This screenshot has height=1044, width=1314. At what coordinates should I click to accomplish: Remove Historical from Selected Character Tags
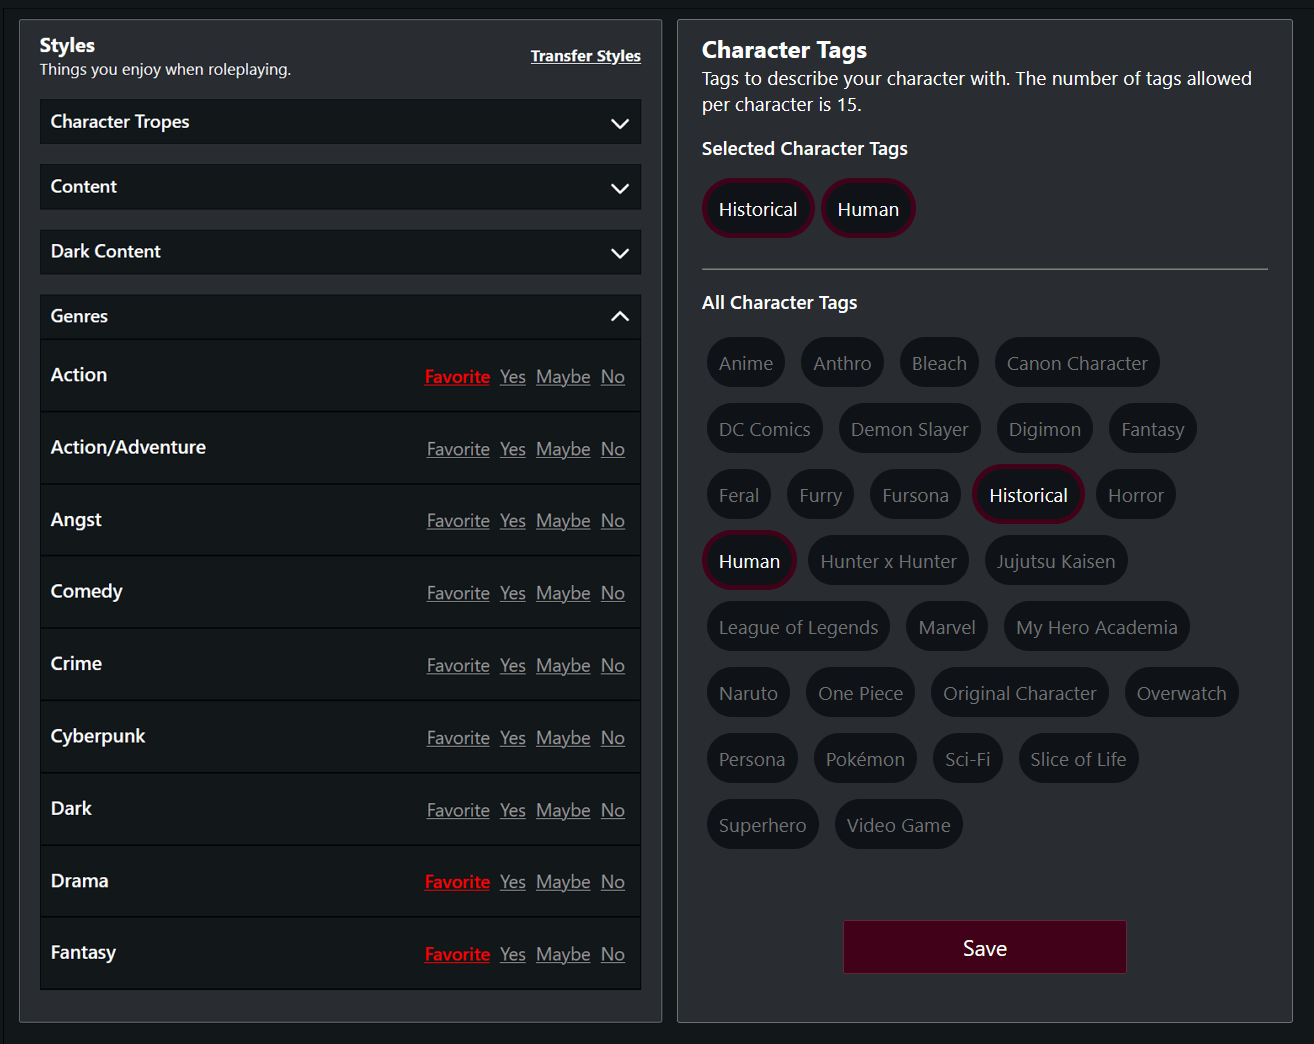758,209
